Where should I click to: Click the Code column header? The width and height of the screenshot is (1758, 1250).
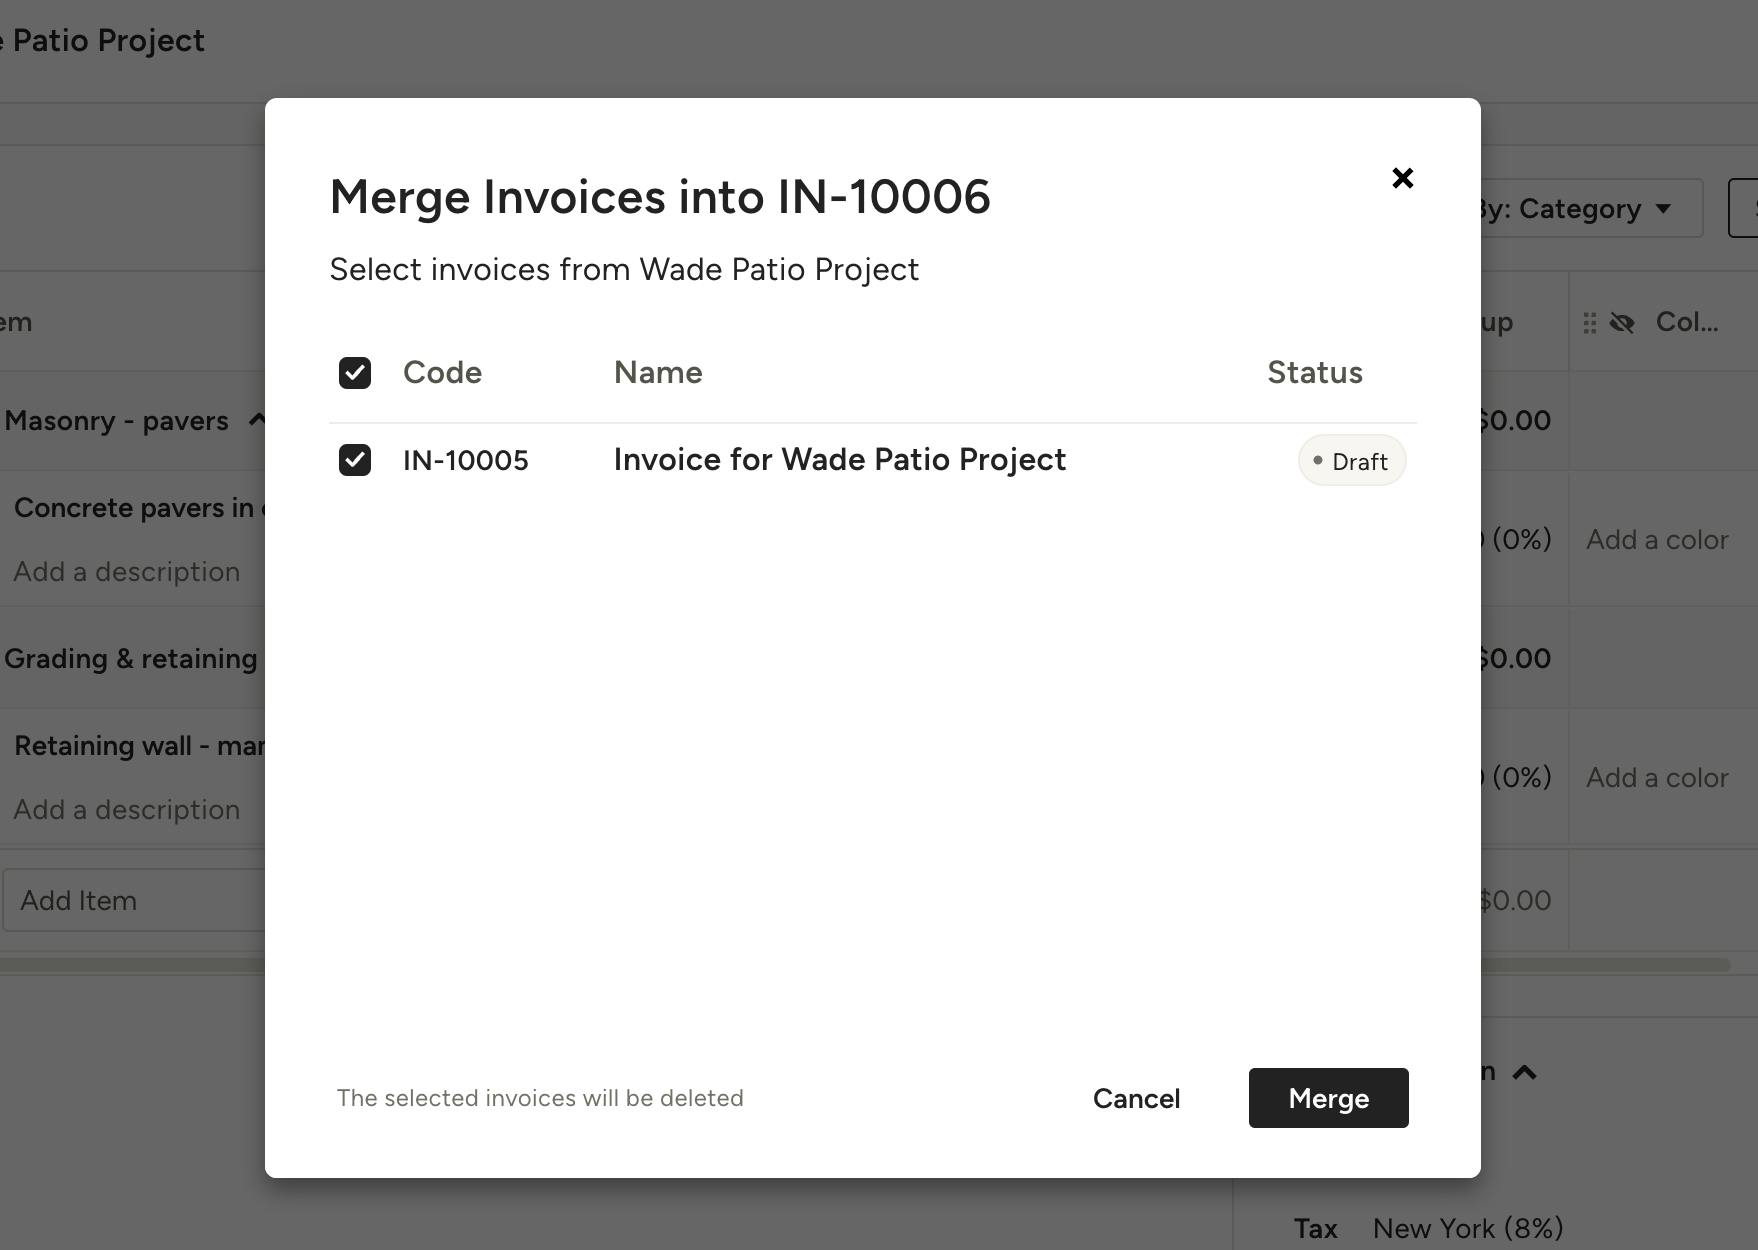(x=442, y=373)
